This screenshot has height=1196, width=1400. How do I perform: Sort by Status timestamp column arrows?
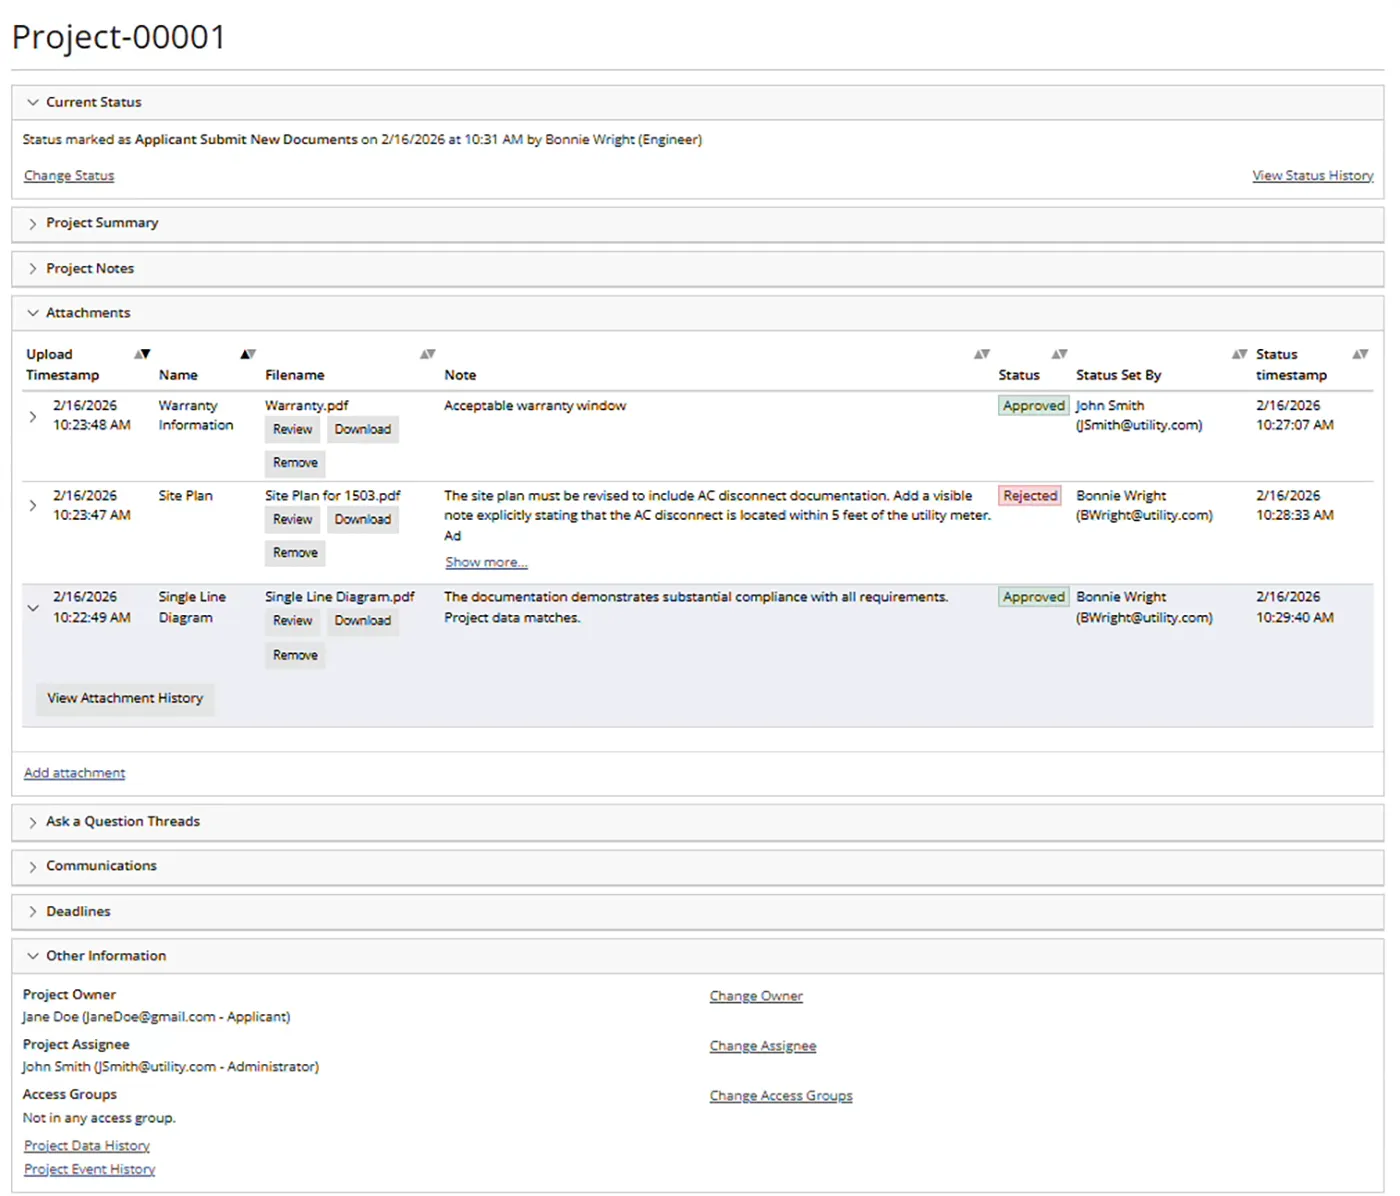point(1360,354)
